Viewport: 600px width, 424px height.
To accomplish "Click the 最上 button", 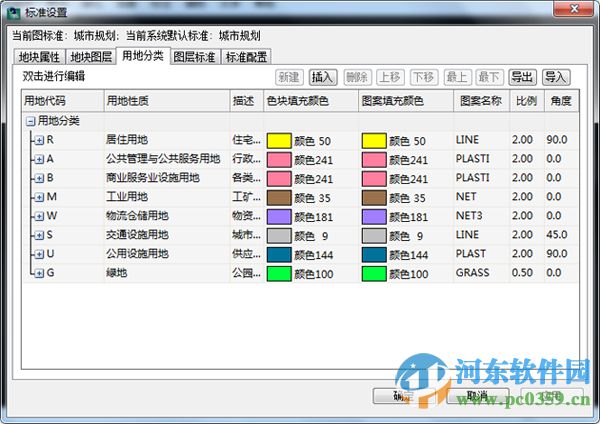I will (457, 77).
